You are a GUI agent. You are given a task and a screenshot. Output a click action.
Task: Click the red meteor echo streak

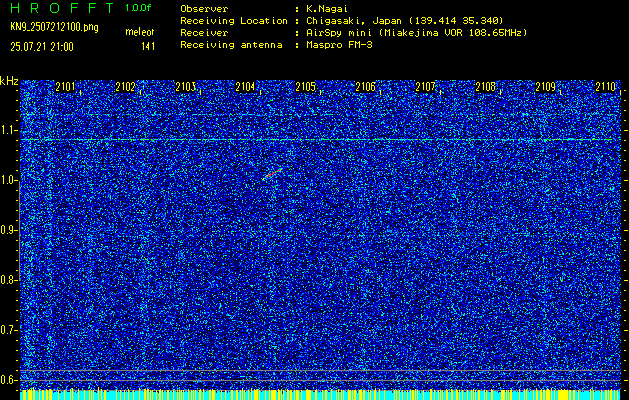point(273,173)
